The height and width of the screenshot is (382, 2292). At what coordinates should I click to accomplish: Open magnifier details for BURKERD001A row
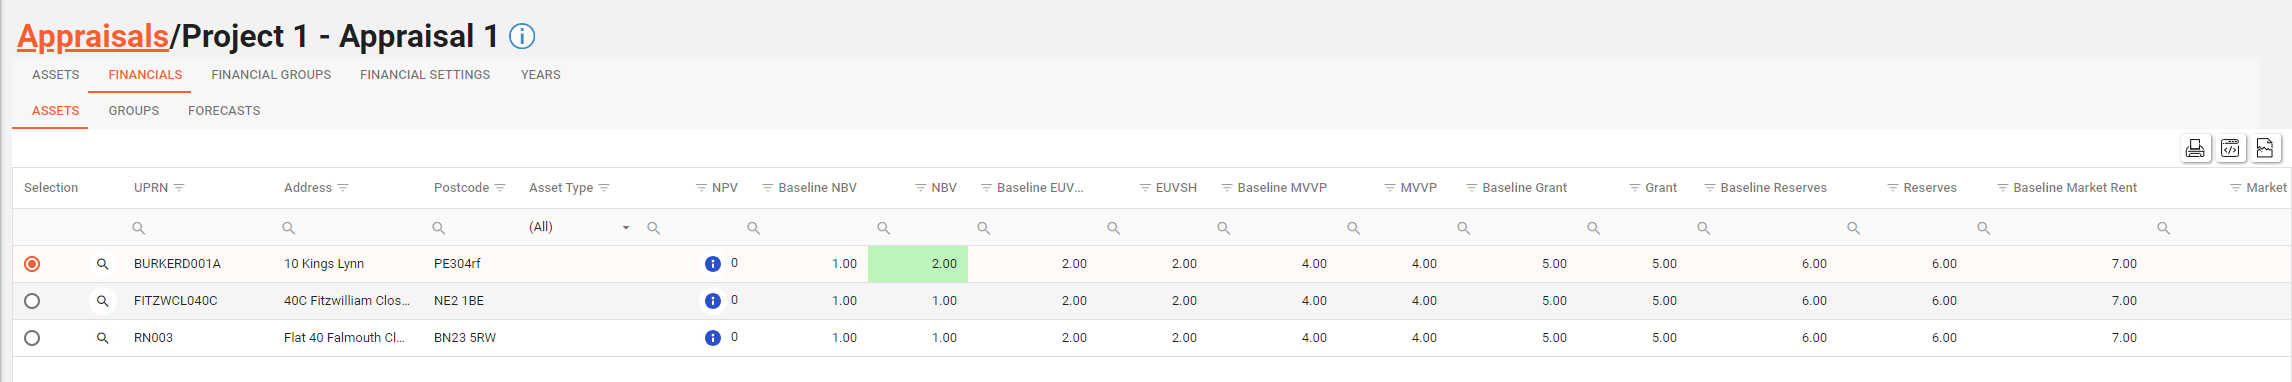[102, 264]
